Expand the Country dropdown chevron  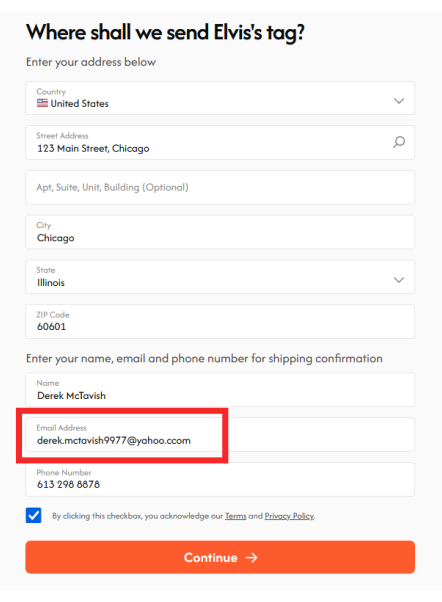pyautogui.click(x=399, y=101)
